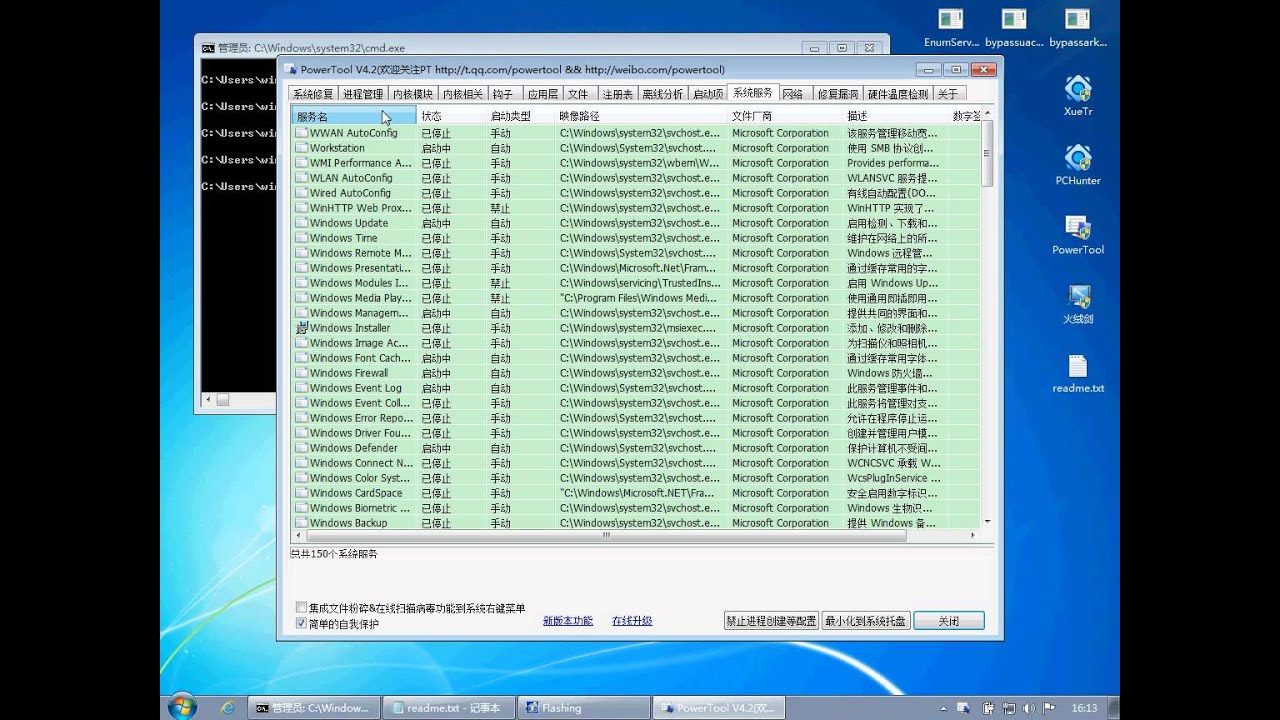This screenshot has width=1280, height=720.
Task: Sort by 启动类型 column header
Action: click(520, 116)
